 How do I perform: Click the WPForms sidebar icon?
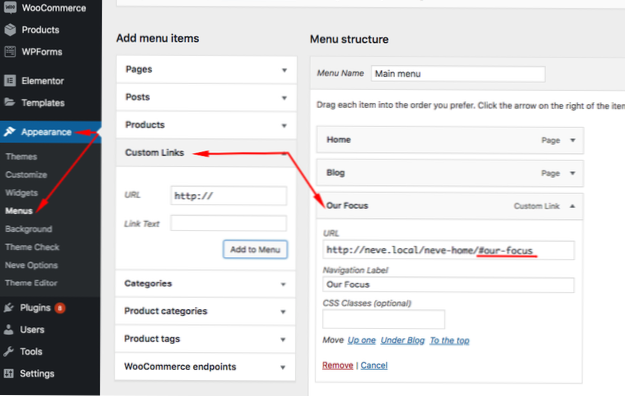[10, 51]
